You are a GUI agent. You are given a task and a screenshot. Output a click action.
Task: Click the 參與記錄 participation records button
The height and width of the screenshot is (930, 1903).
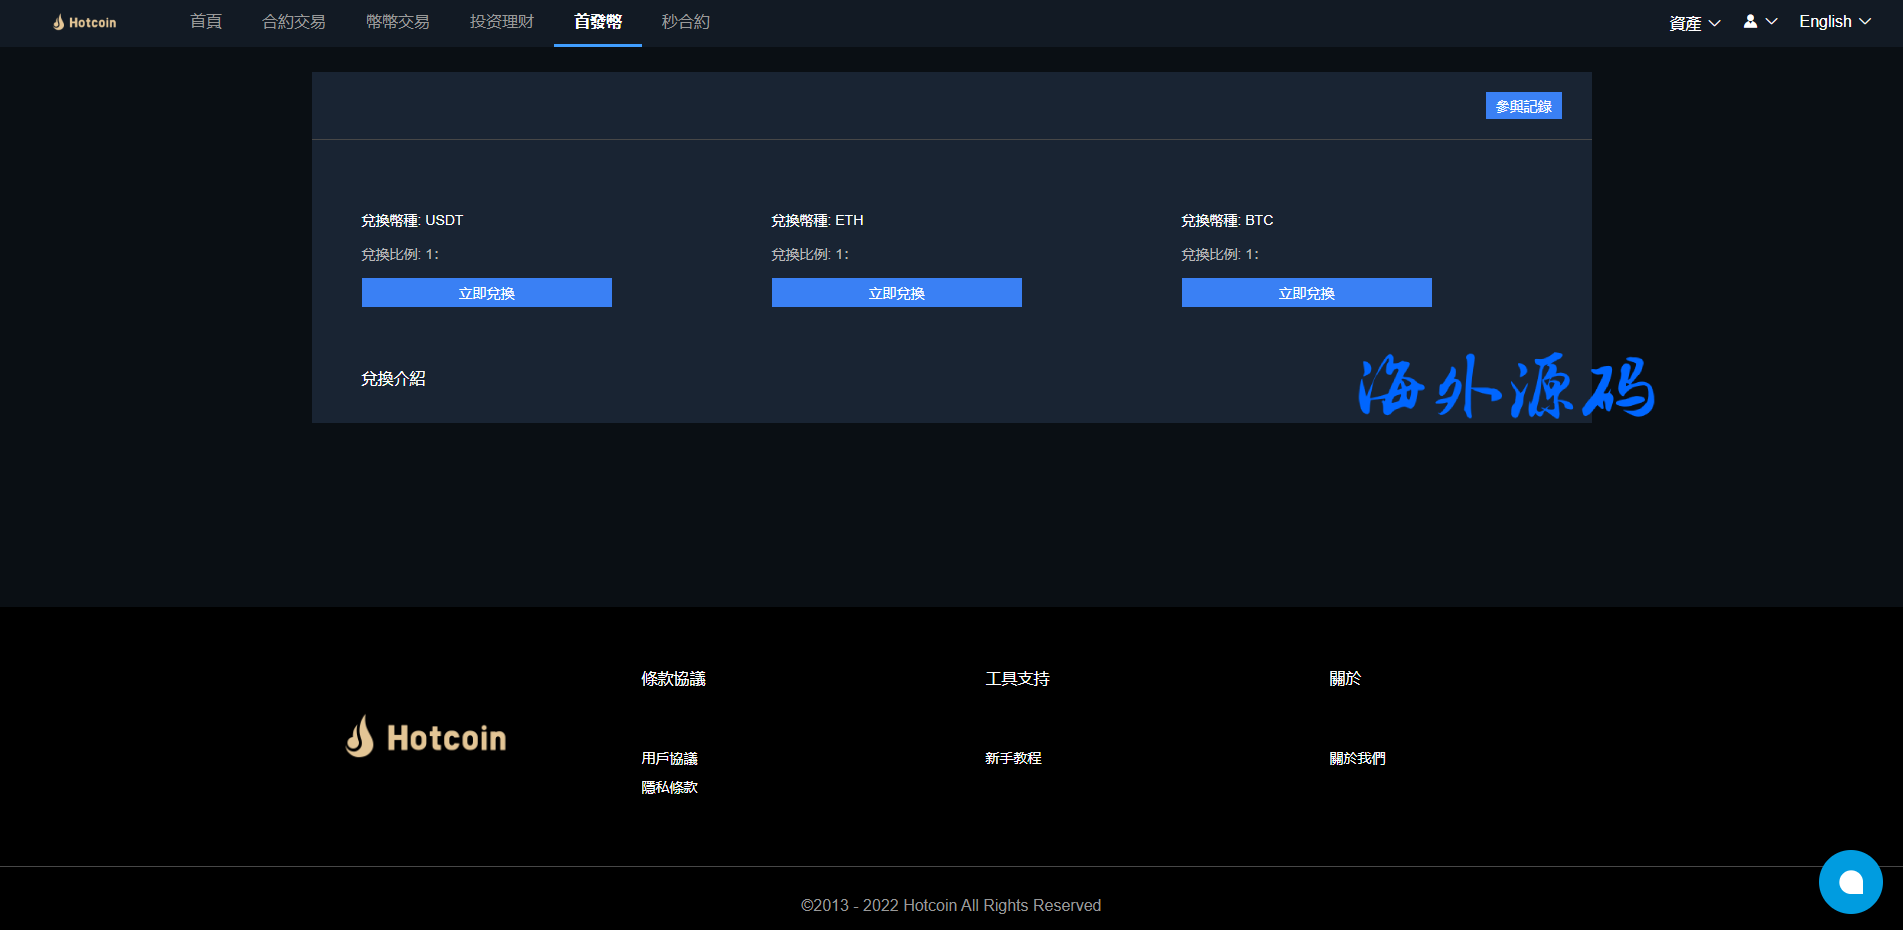click(1523, 106)
